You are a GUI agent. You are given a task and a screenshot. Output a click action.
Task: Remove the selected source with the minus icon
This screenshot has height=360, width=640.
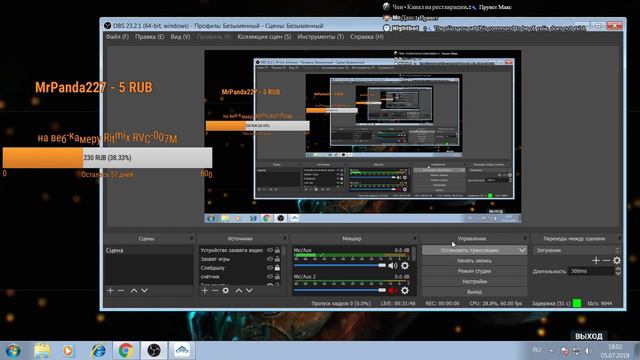(215, 291)
